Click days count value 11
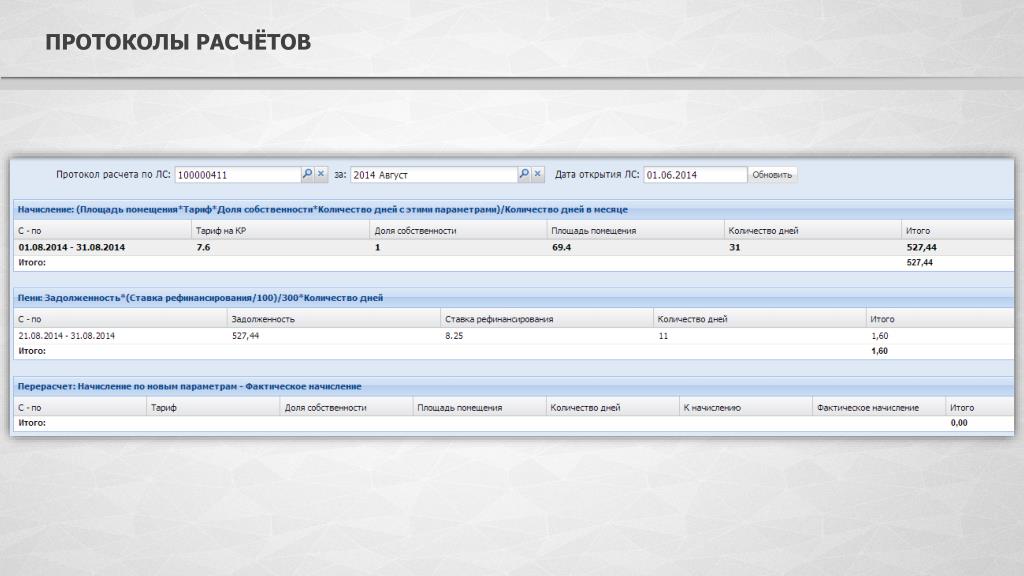 coord(663,336)
